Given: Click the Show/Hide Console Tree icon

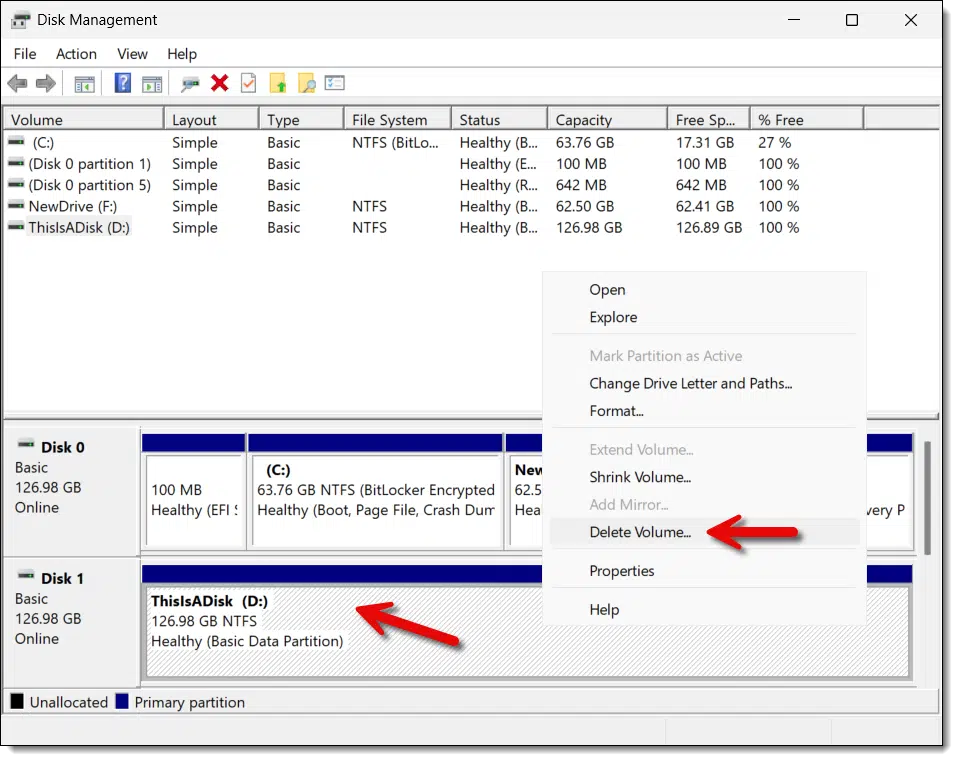Looking at the screenshot, I should (84, 84).
